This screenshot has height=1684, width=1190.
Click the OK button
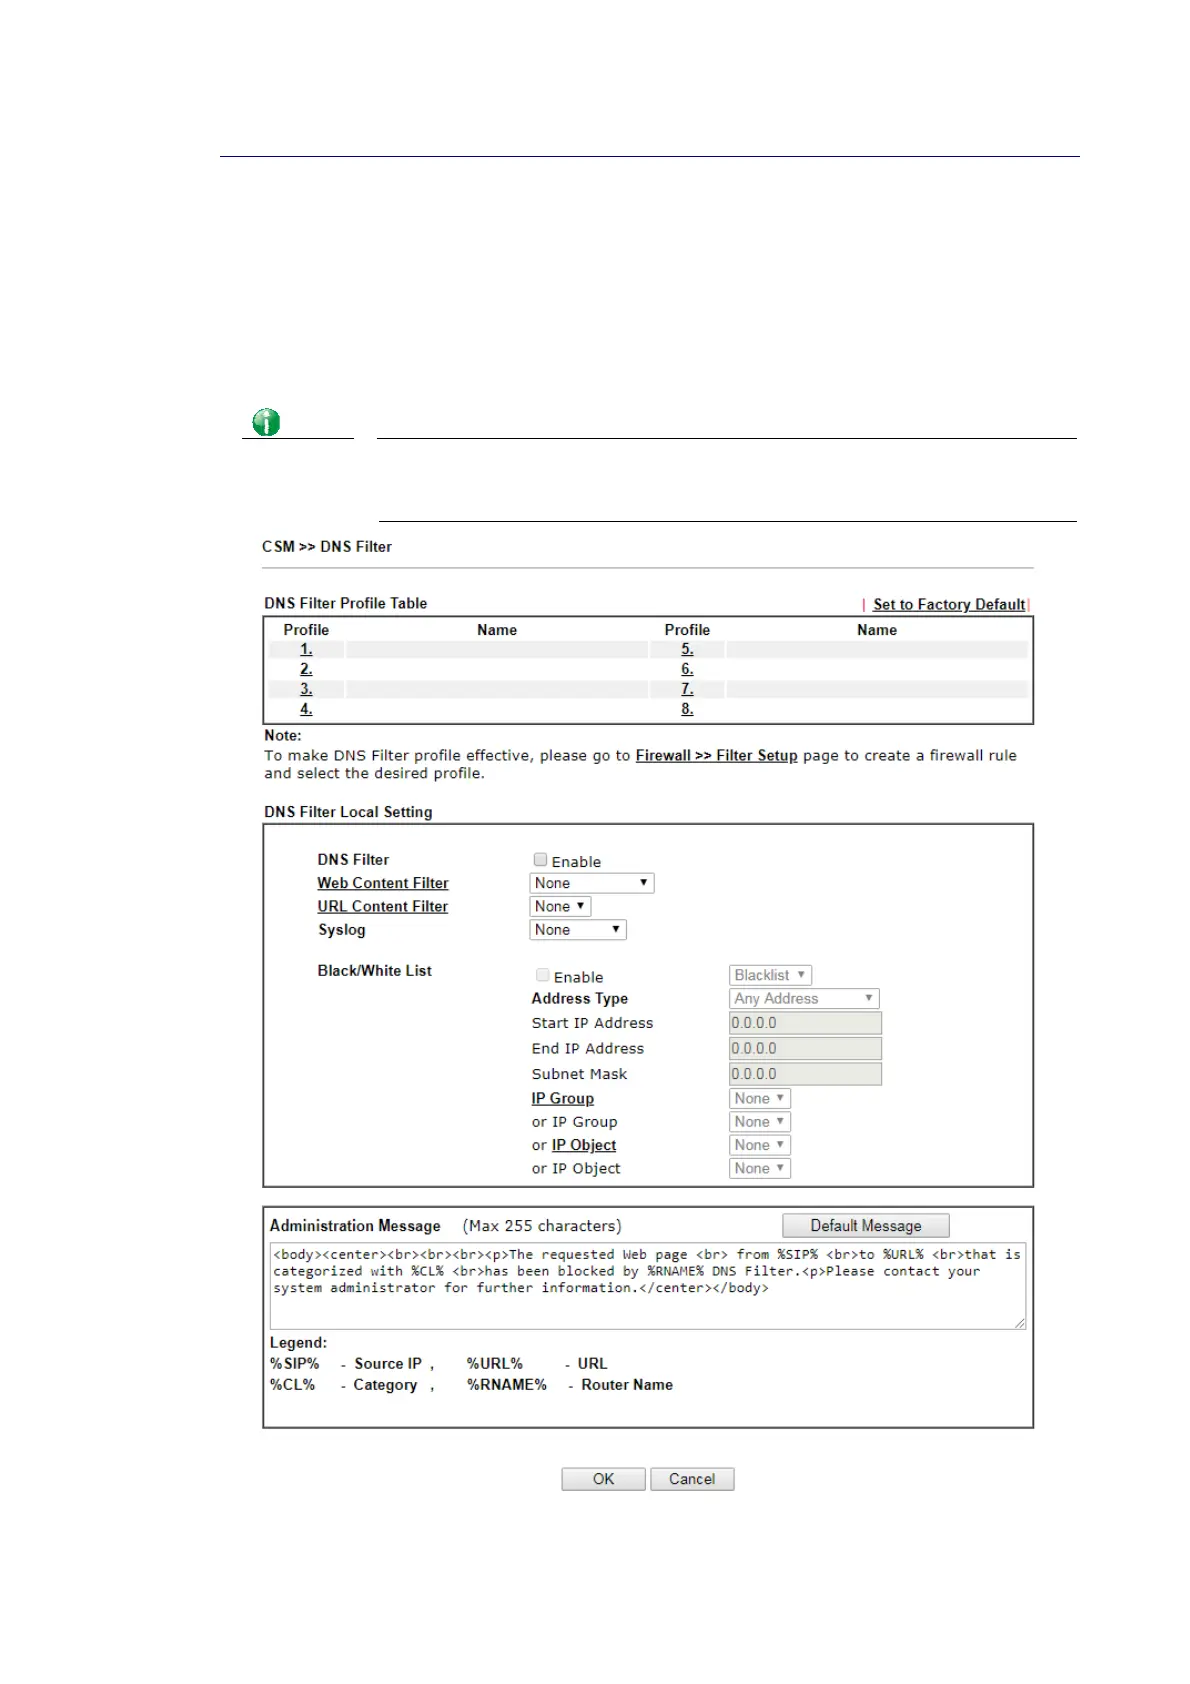point(603,1479)
